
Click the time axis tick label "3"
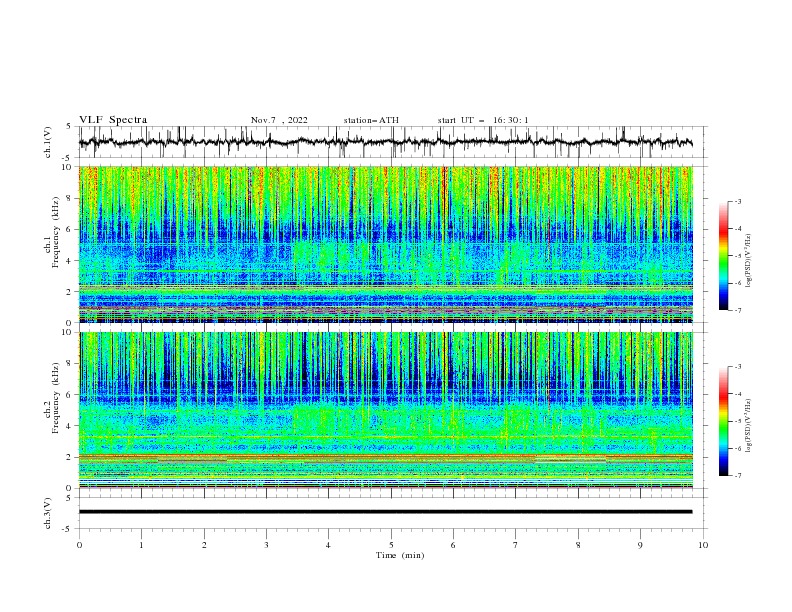(x=266, y=545)
